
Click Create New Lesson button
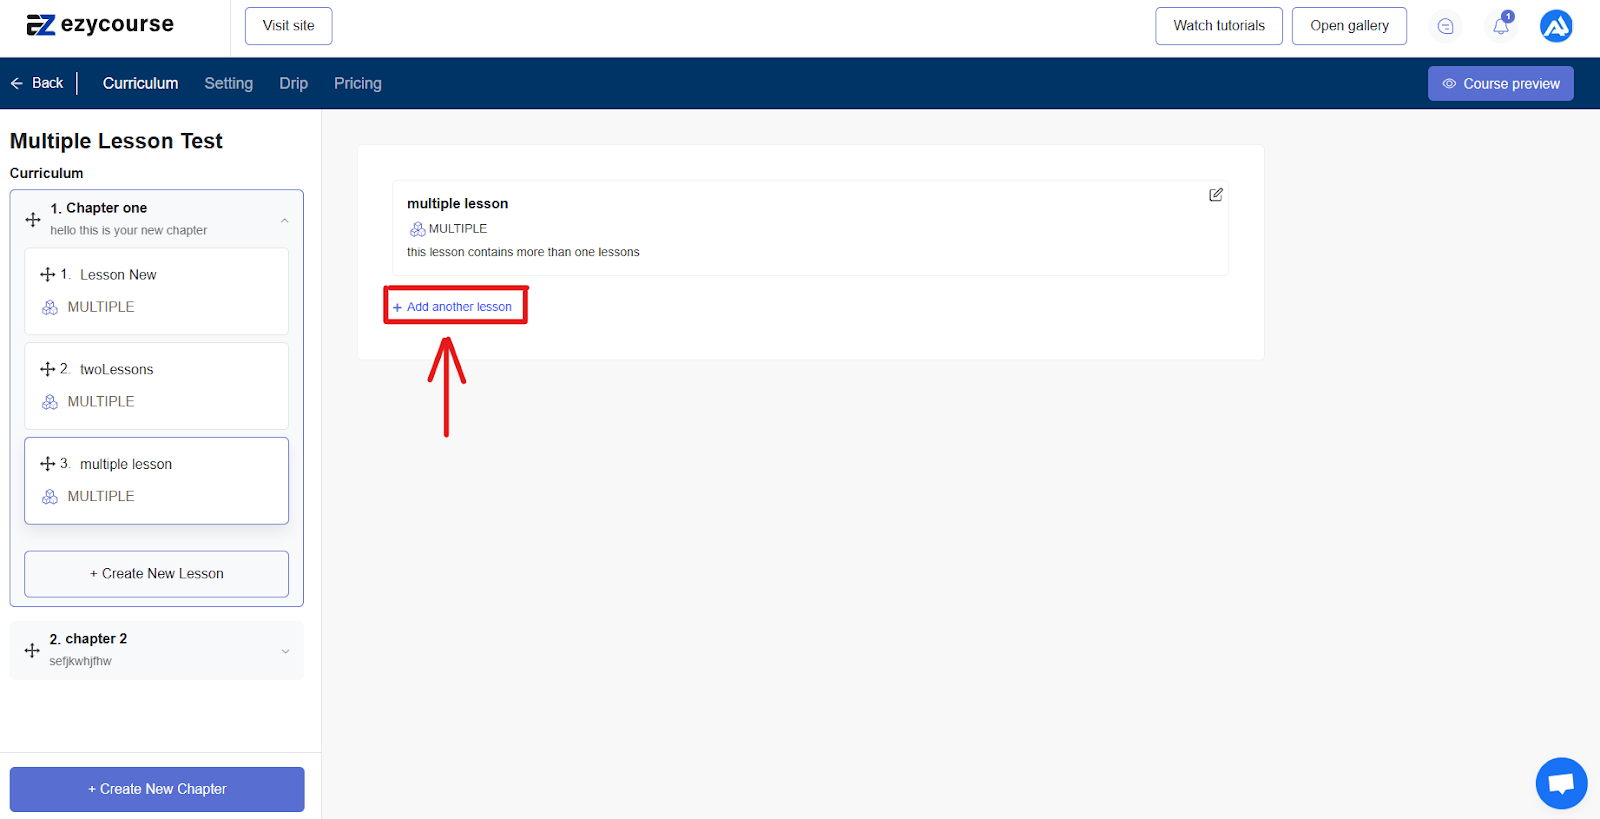click(156, 574)
